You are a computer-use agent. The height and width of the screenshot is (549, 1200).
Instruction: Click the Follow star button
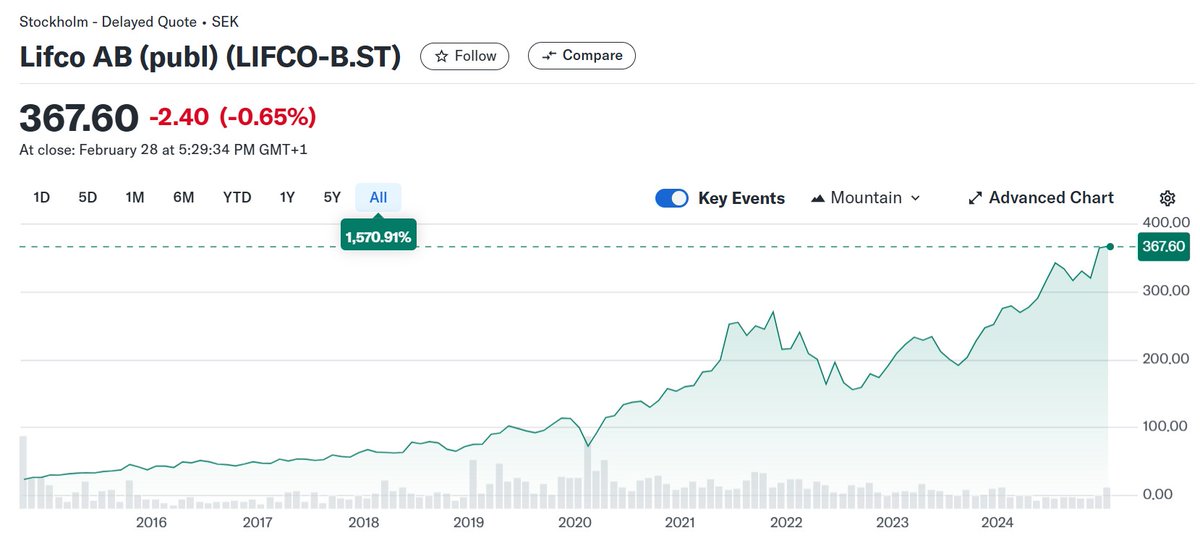[465, 56]
